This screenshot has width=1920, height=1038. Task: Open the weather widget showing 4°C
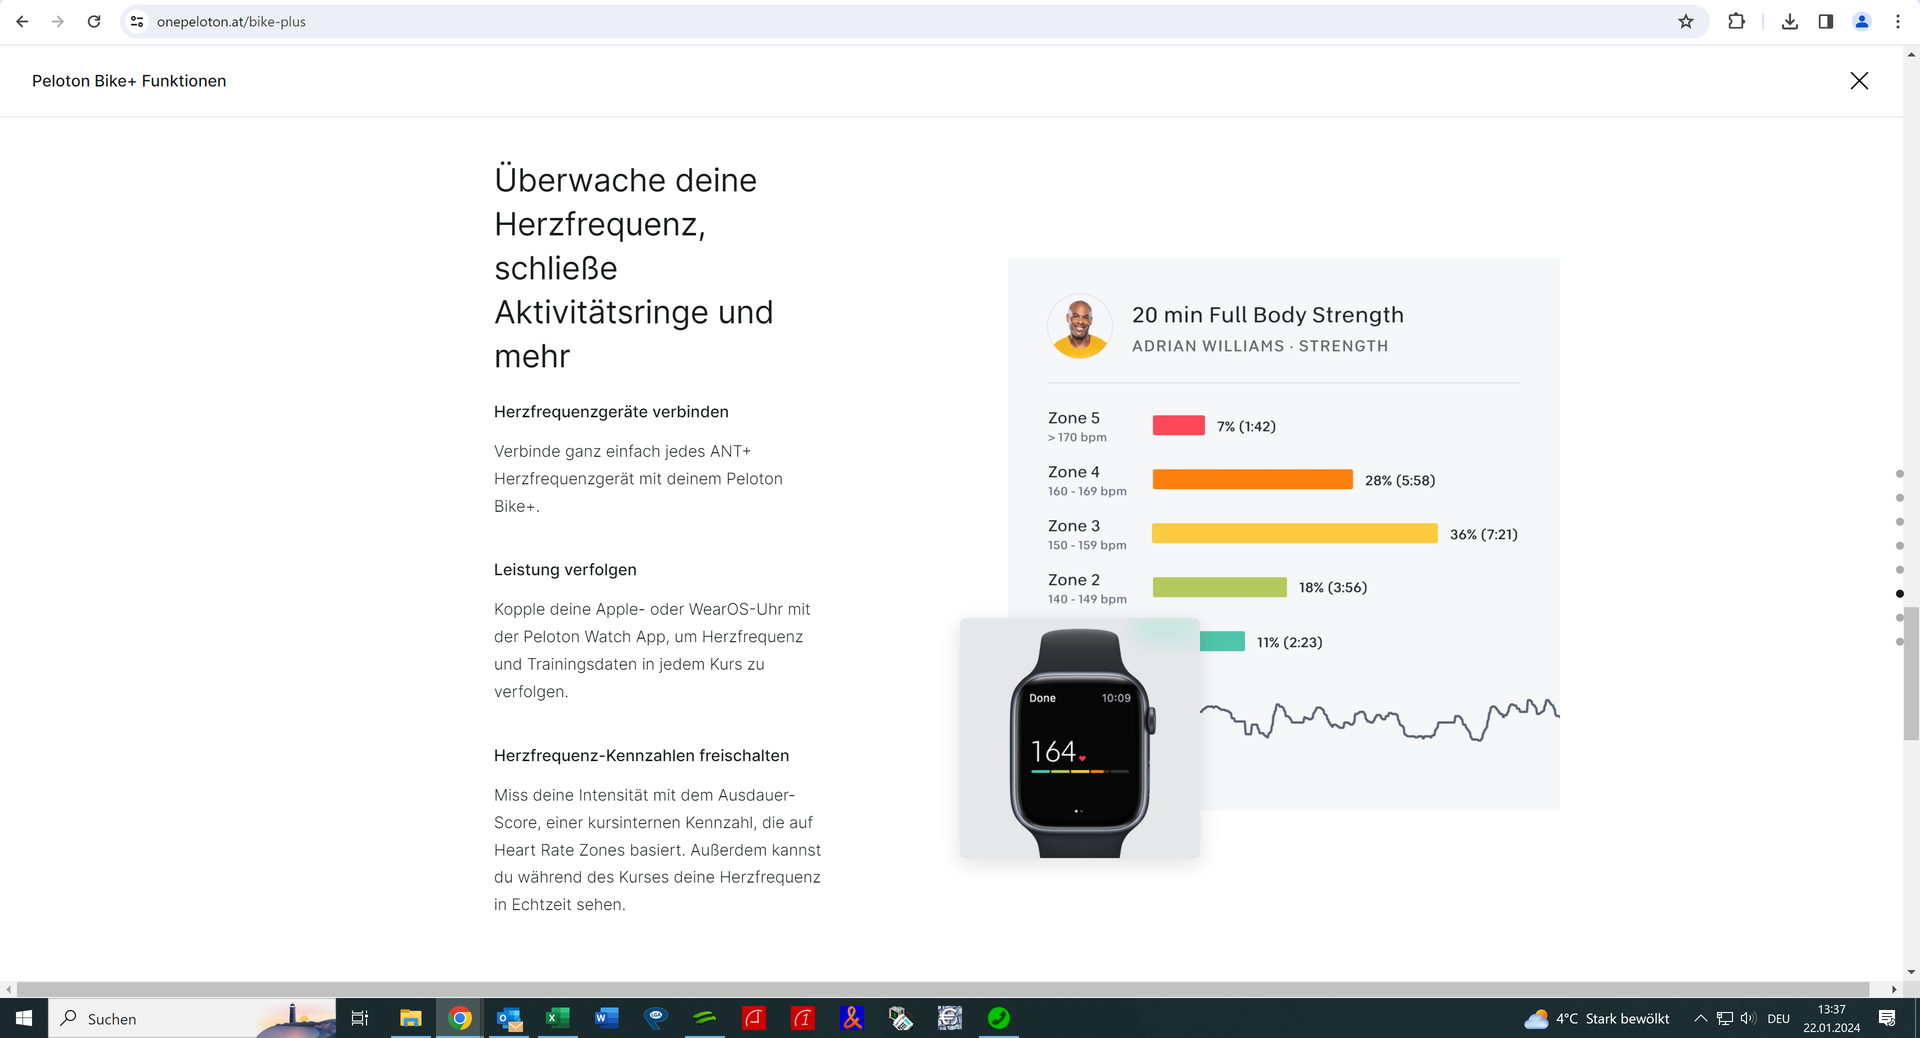pyautogui.click(x=1597, y=1018)
